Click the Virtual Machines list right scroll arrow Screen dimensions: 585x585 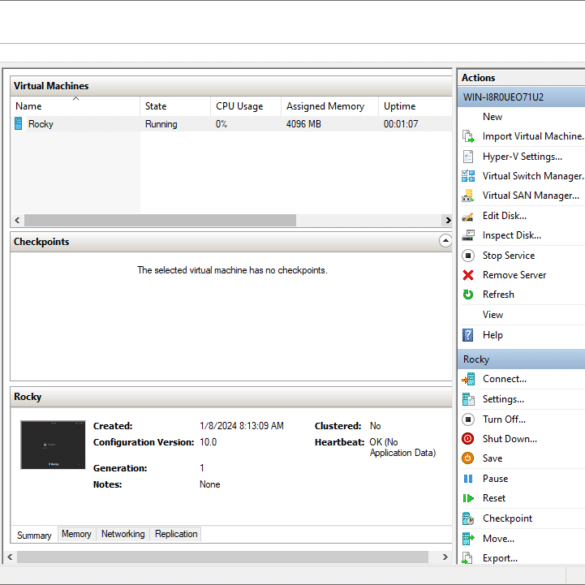[x=447, y=220]
